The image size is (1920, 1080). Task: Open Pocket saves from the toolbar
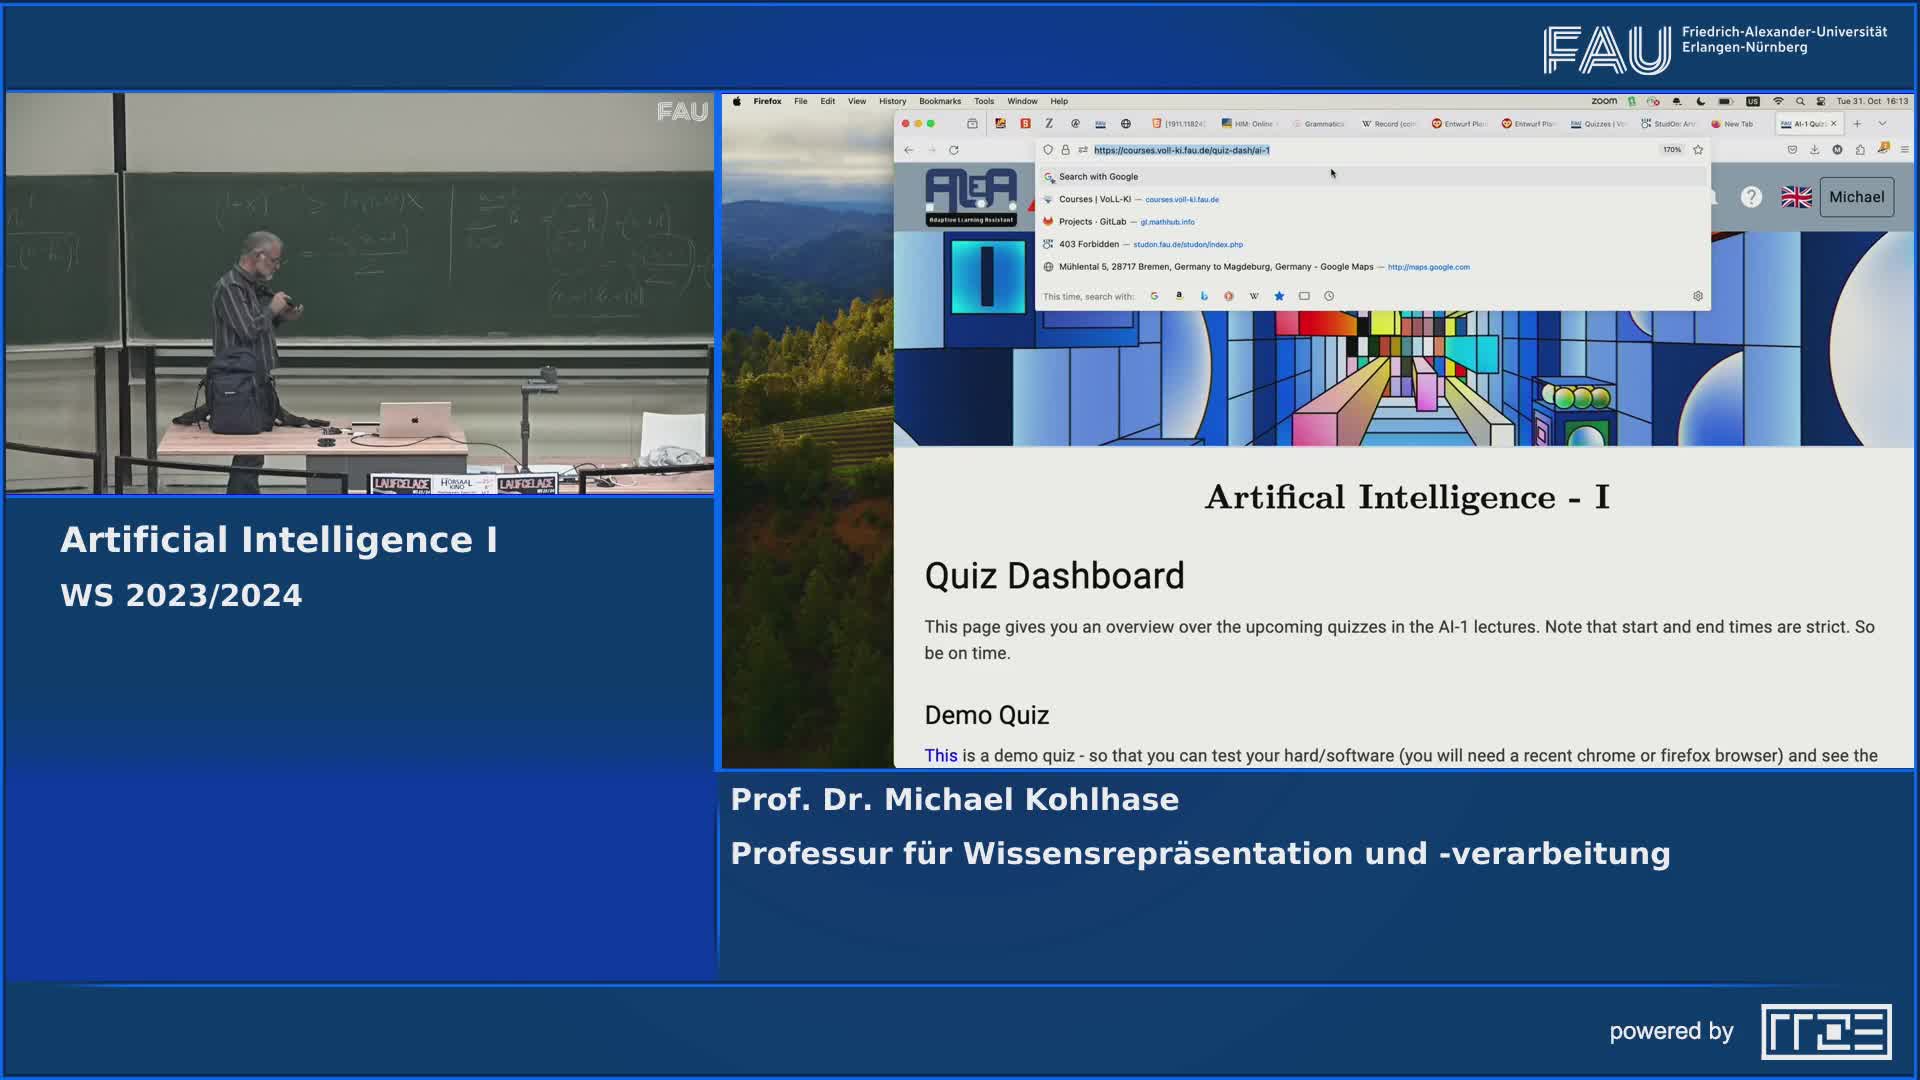coord(1793,149)
